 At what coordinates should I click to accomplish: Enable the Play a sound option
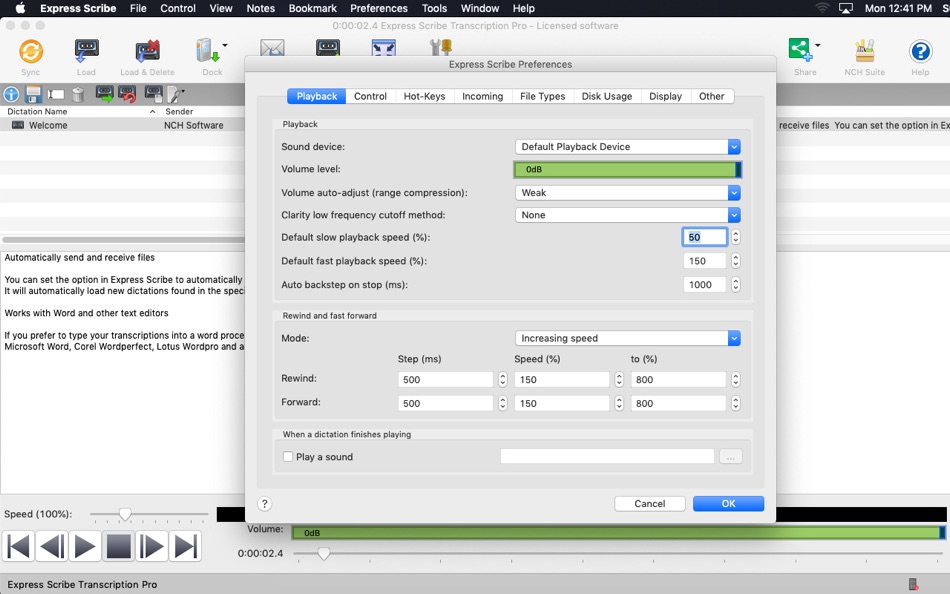[x=287, y=456]
